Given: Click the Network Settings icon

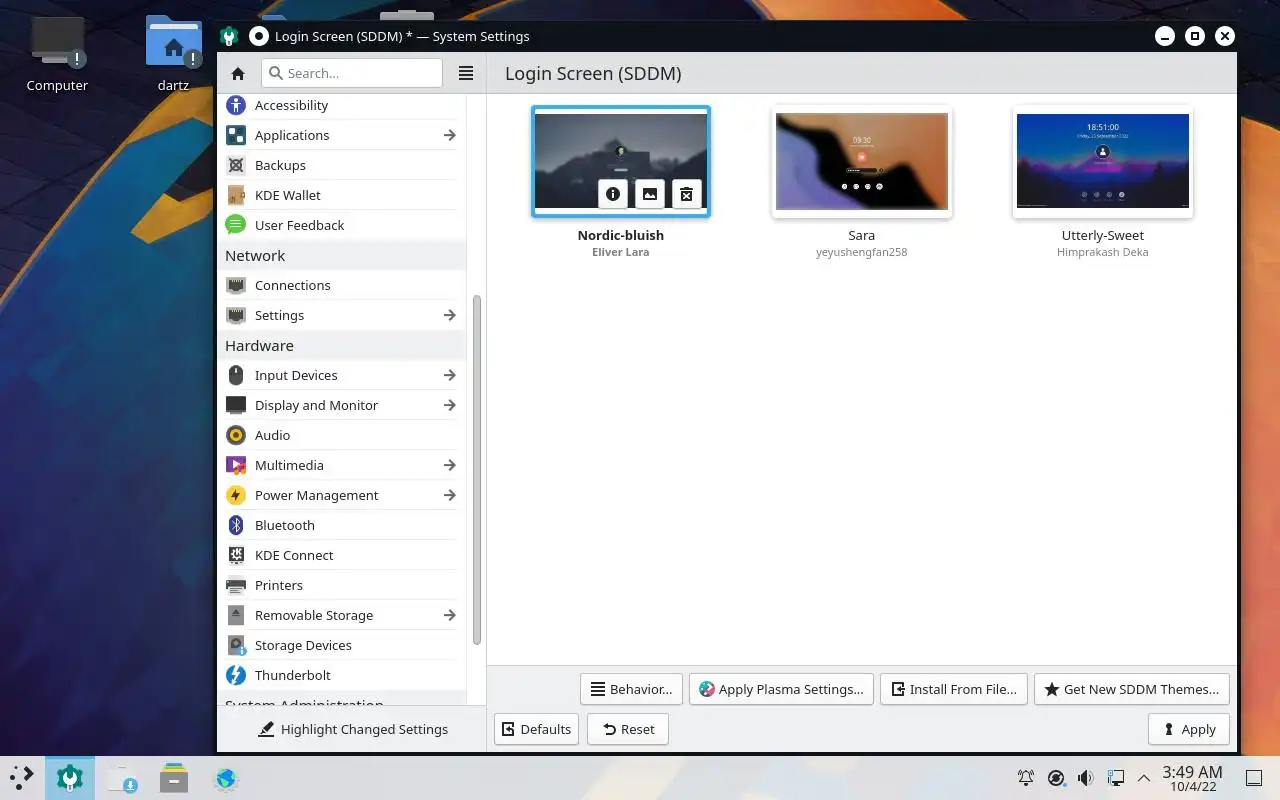Looking at the screenshot, I should [236, 315].
